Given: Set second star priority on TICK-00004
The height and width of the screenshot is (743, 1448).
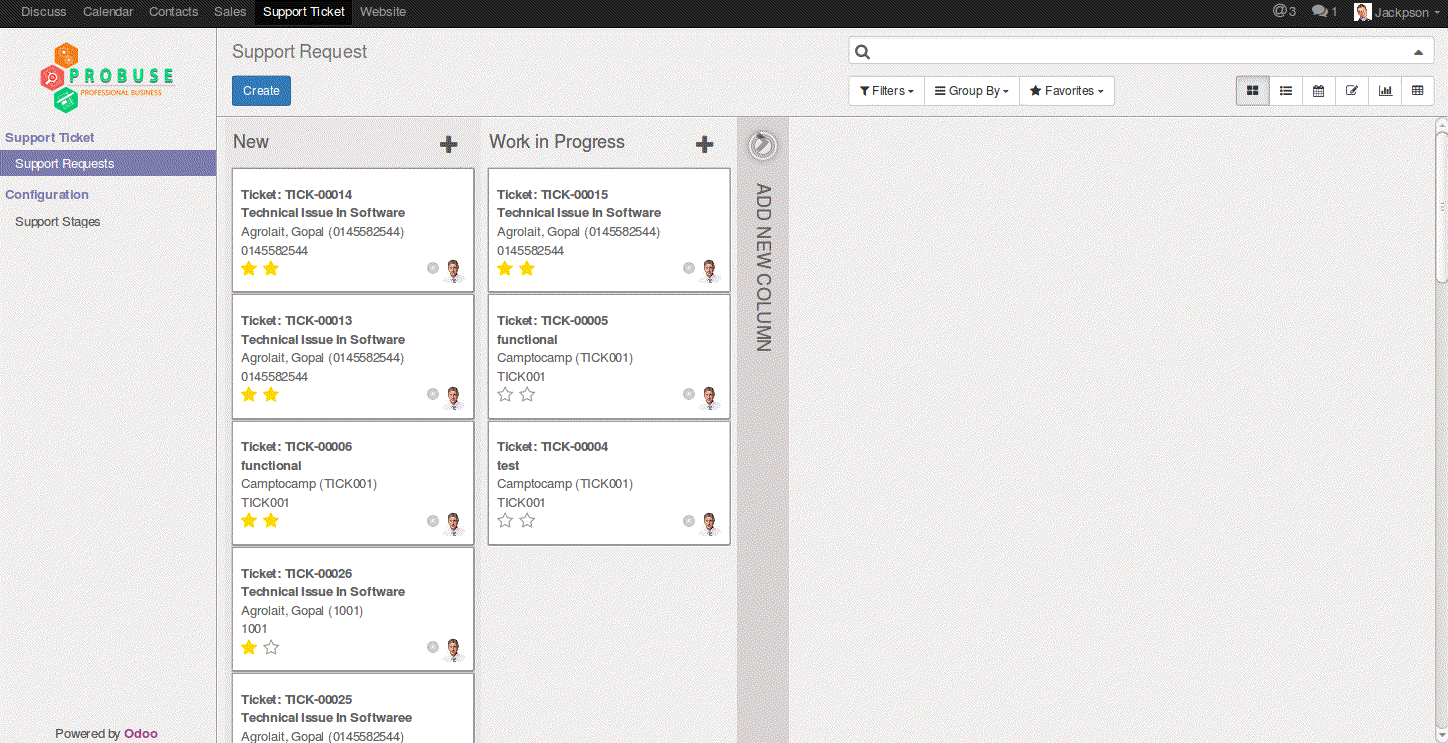Looking at the screenshot, I should 527,520.
